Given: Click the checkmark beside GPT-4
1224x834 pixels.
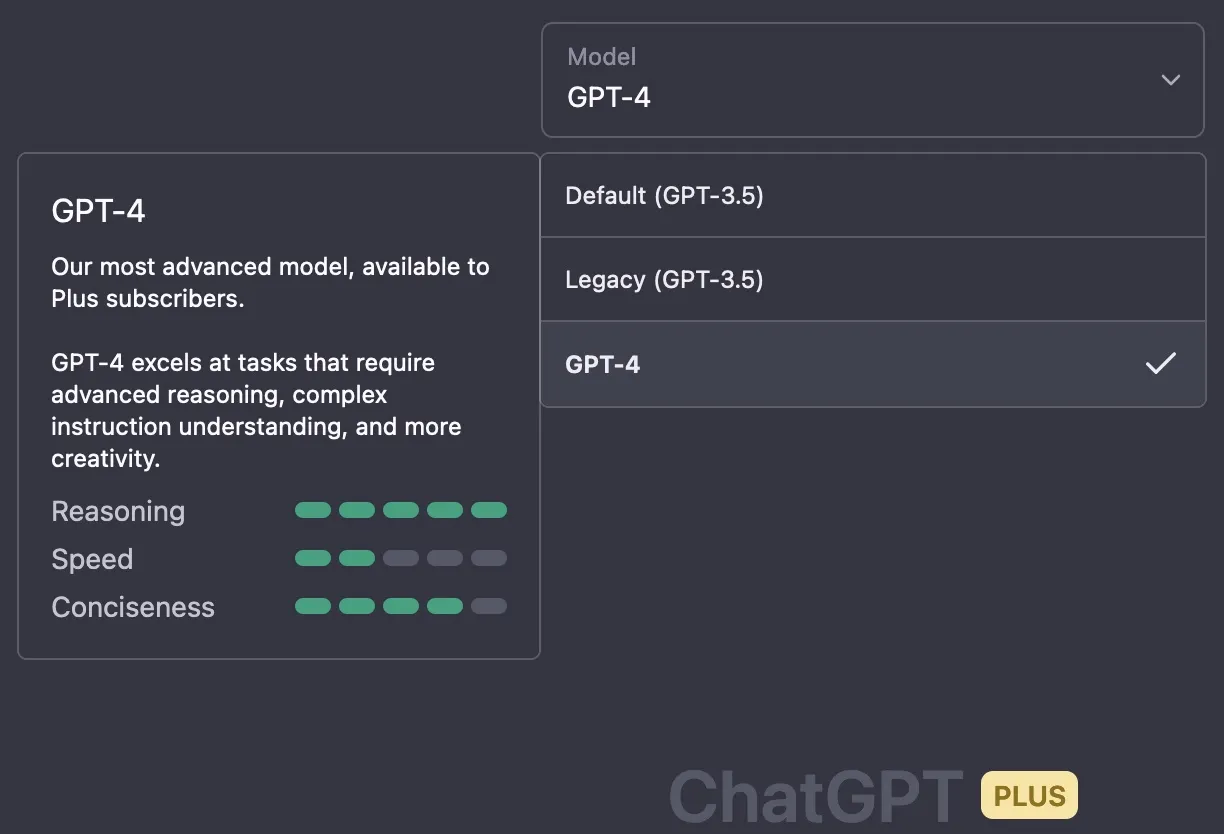Looking at the screenshot, I should point(1161,364).
